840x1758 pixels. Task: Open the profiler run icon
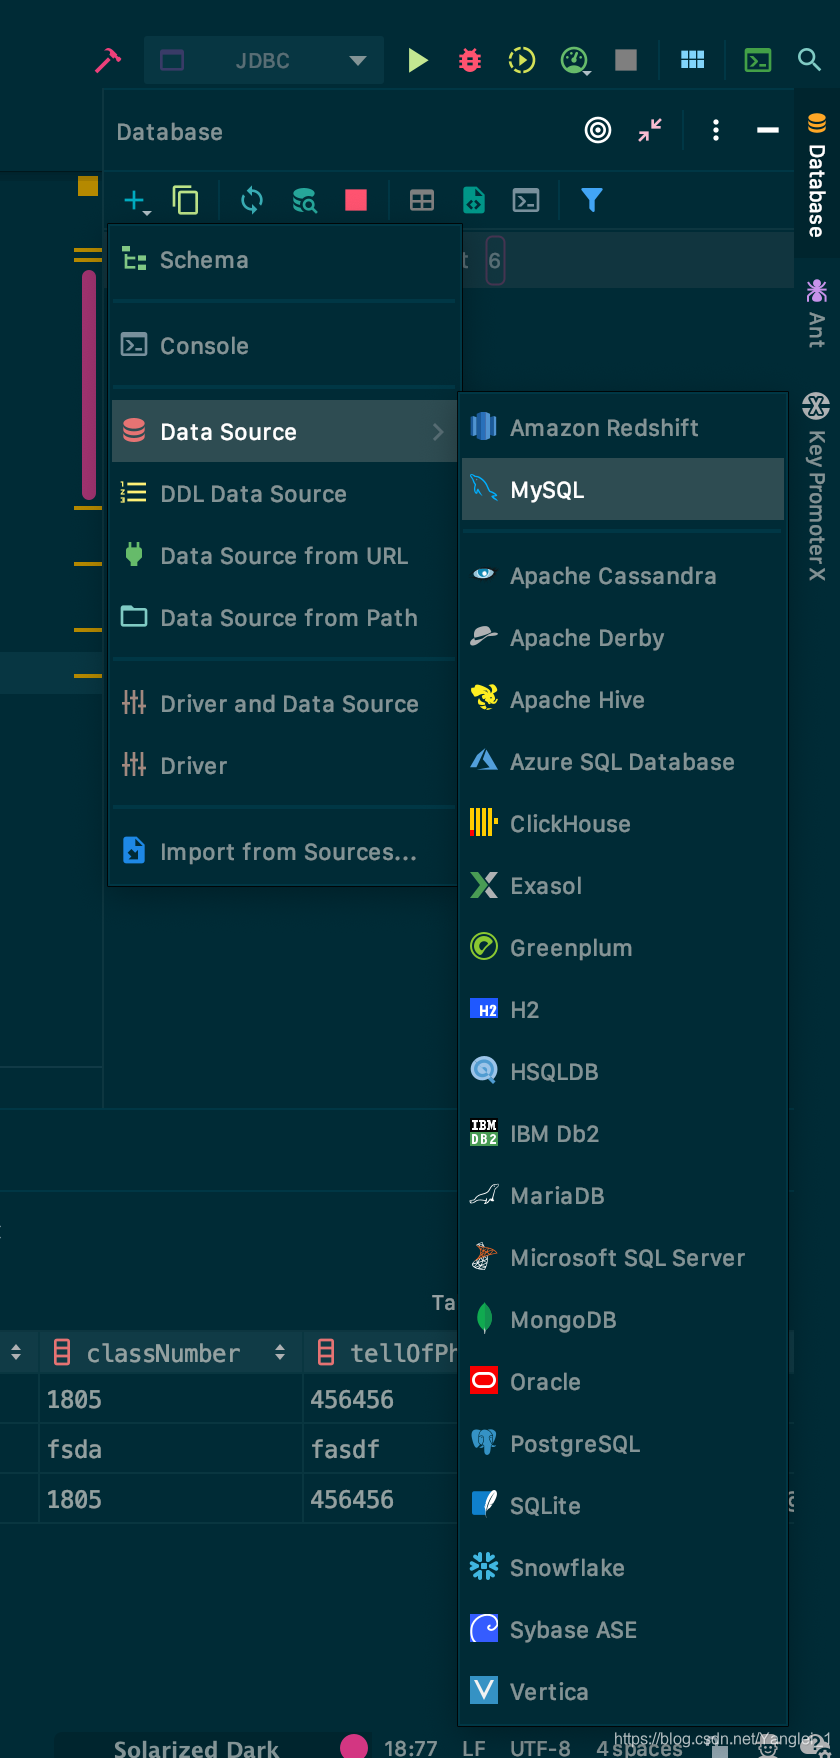coord(574,61)
